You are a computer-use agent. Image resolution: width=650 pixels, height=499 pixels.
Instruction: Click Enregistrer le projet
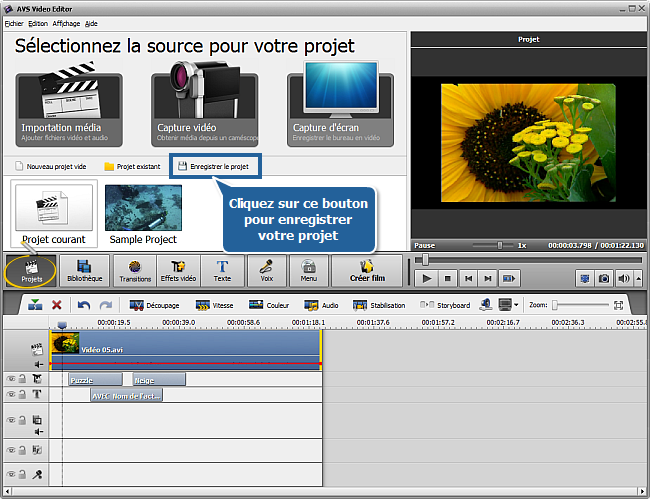(x=213, y=167)
